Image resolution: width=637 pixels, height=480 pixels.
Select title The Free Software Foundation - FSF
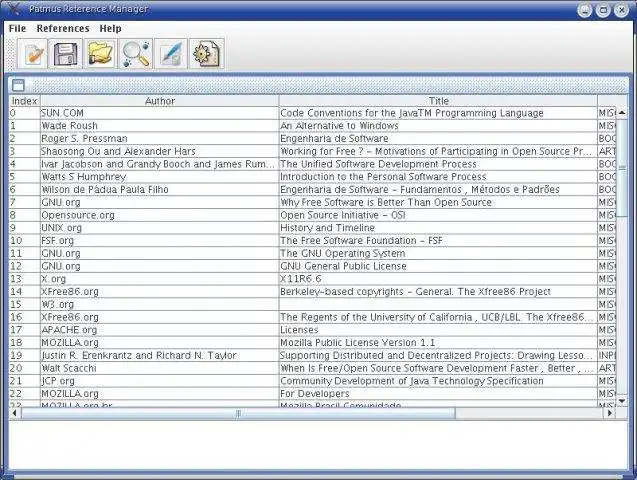point(438,240)
